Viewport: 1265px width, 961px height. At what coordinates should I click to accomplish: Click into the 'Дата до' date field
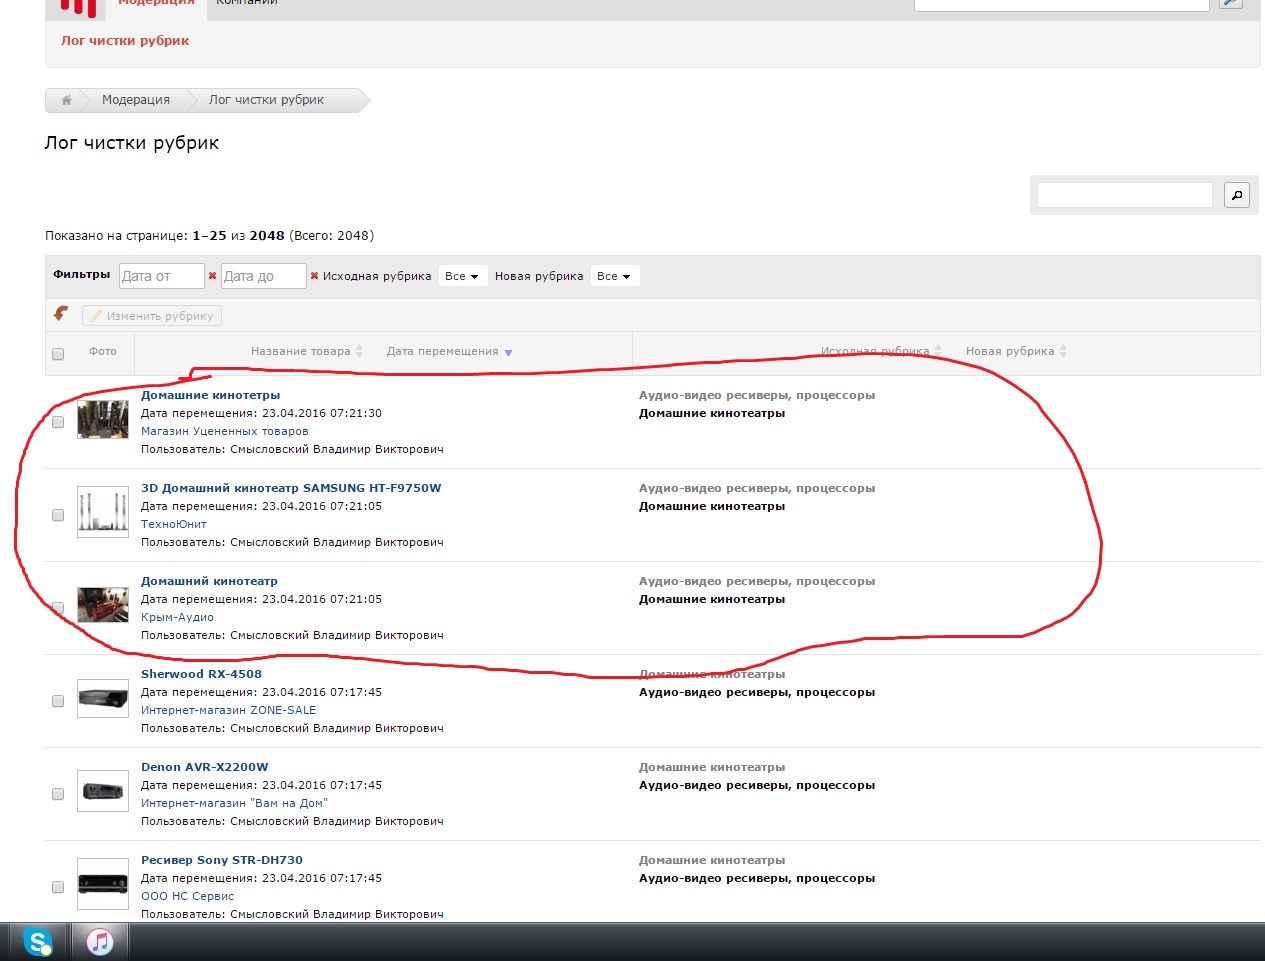[x=263, y=276]
